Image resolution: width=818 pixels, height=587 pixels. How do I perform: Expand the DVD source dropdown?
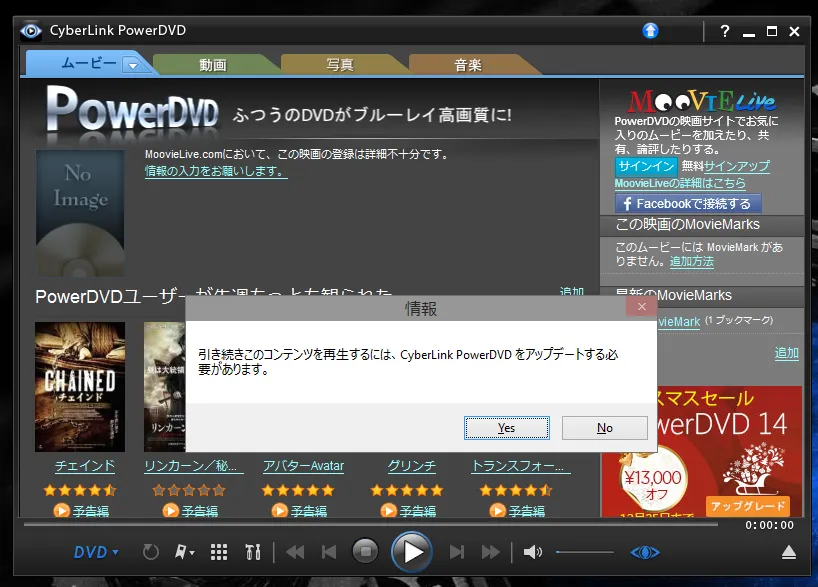click(x=96, y=552)
